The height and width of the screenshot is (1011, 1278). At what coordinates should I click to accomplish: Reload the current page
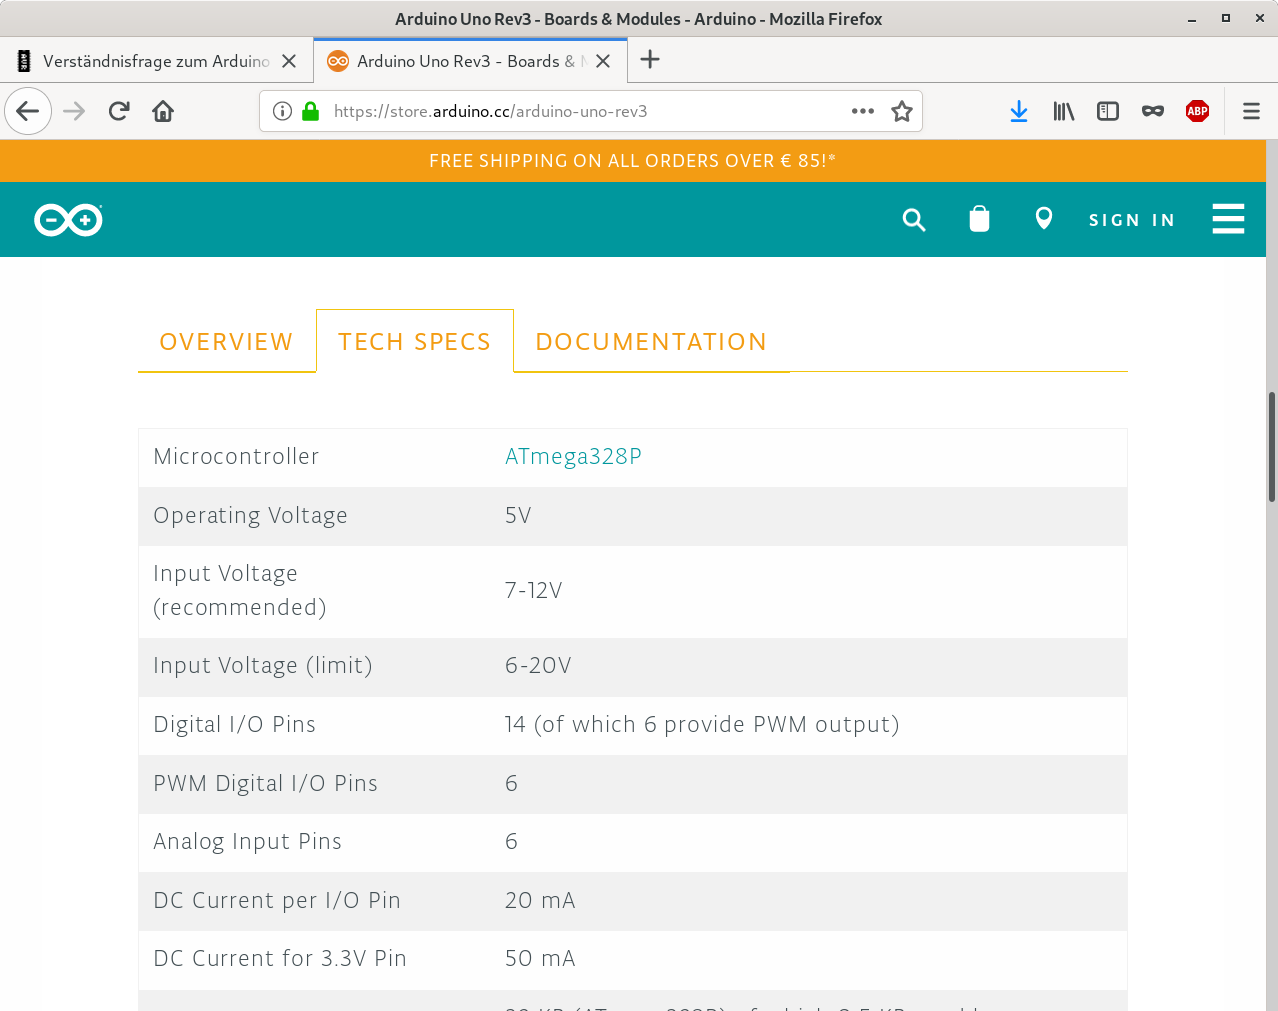coord(119,111)
